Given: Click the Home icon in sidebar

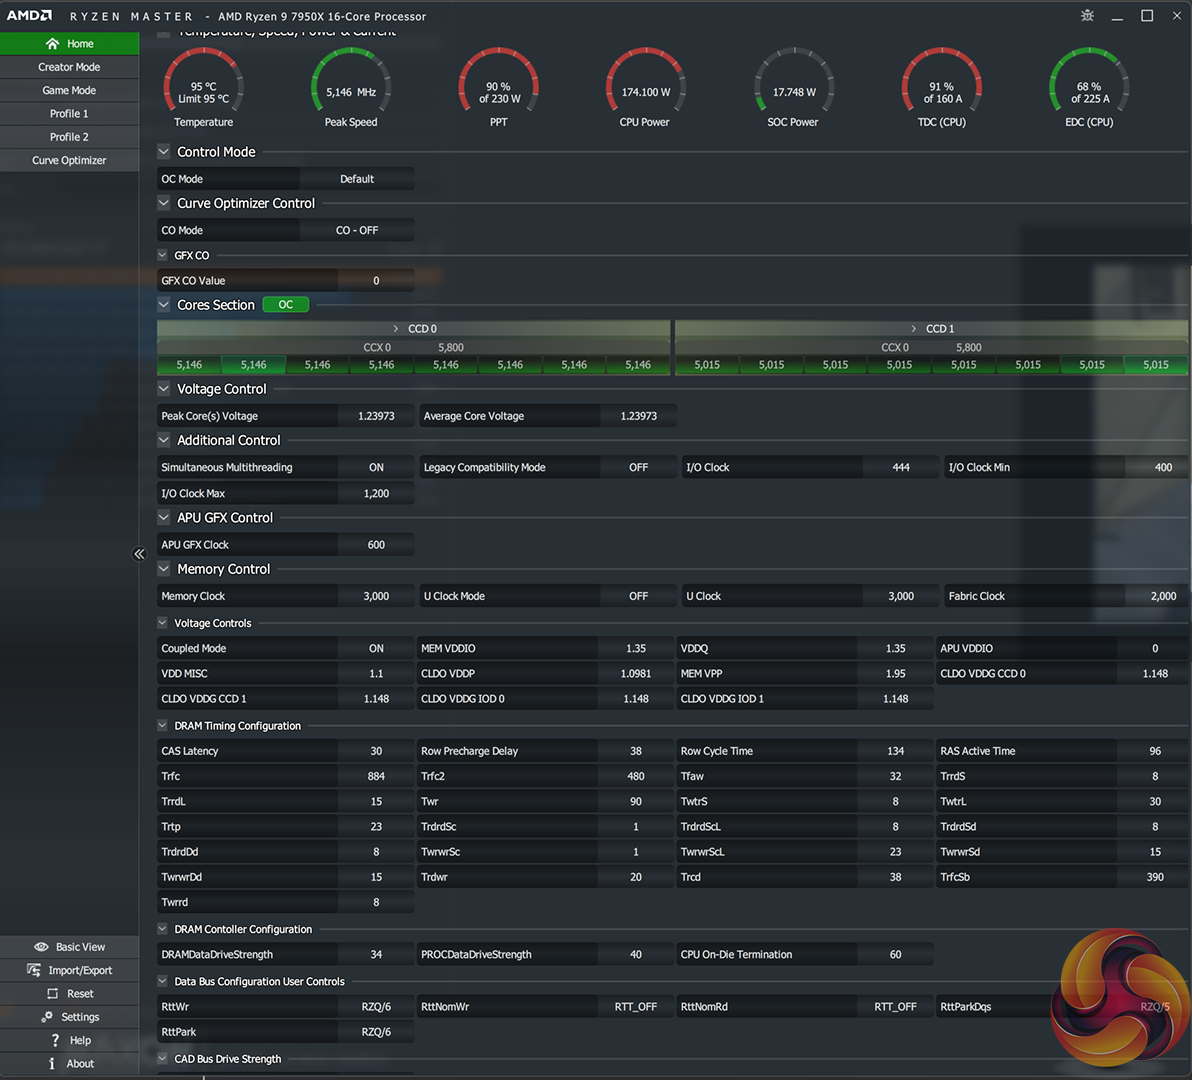Looking at the screenshot, I should (x=52, y=44).
